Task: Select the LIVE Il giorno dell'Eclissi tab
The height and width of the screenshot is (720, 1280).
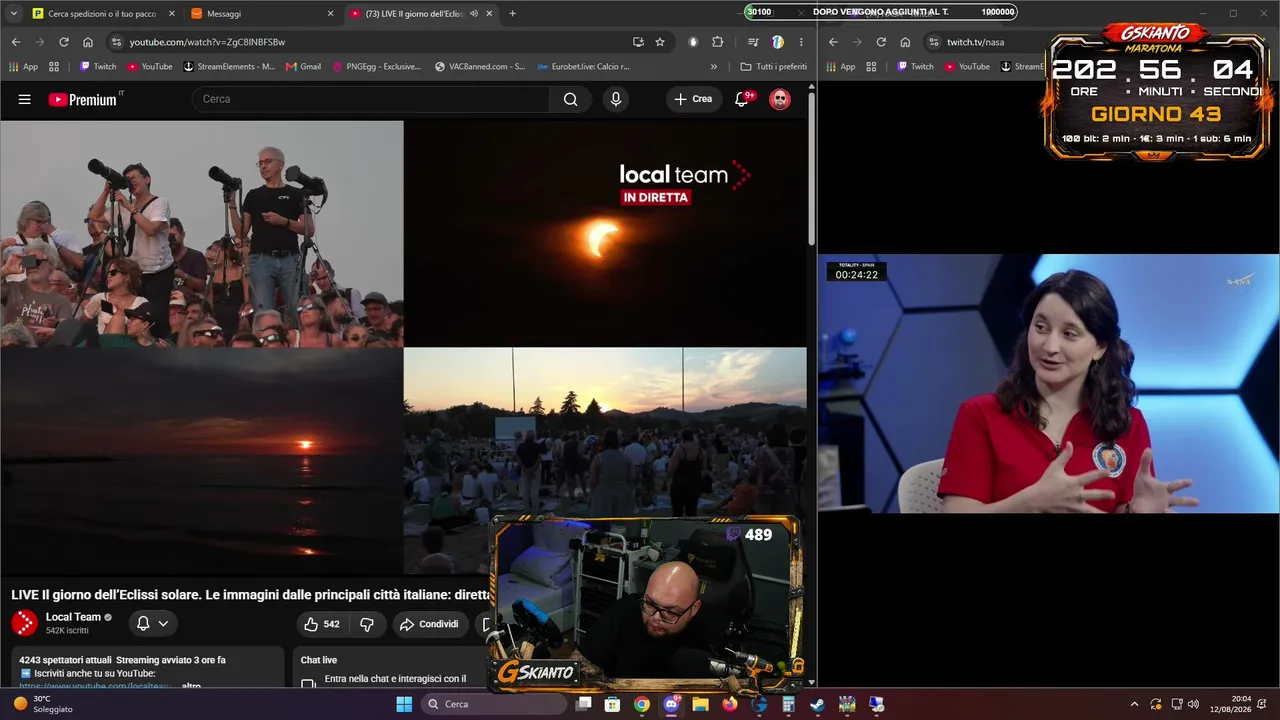Action: (421, 14)
